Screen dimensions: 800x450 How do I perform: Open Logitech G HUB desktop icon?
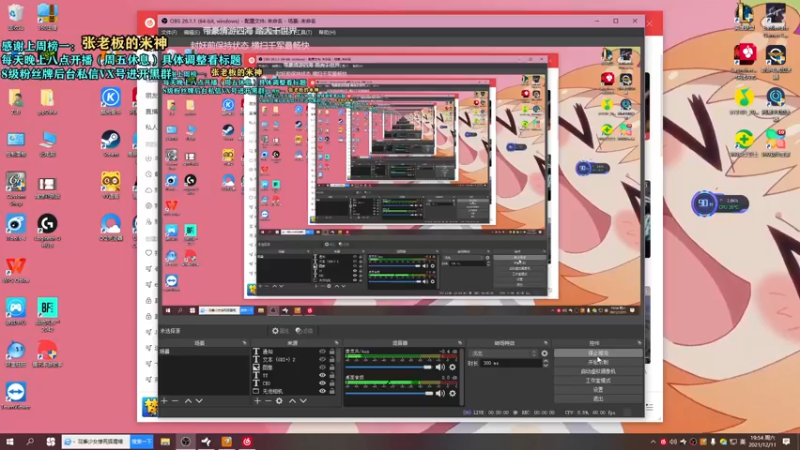47,231
